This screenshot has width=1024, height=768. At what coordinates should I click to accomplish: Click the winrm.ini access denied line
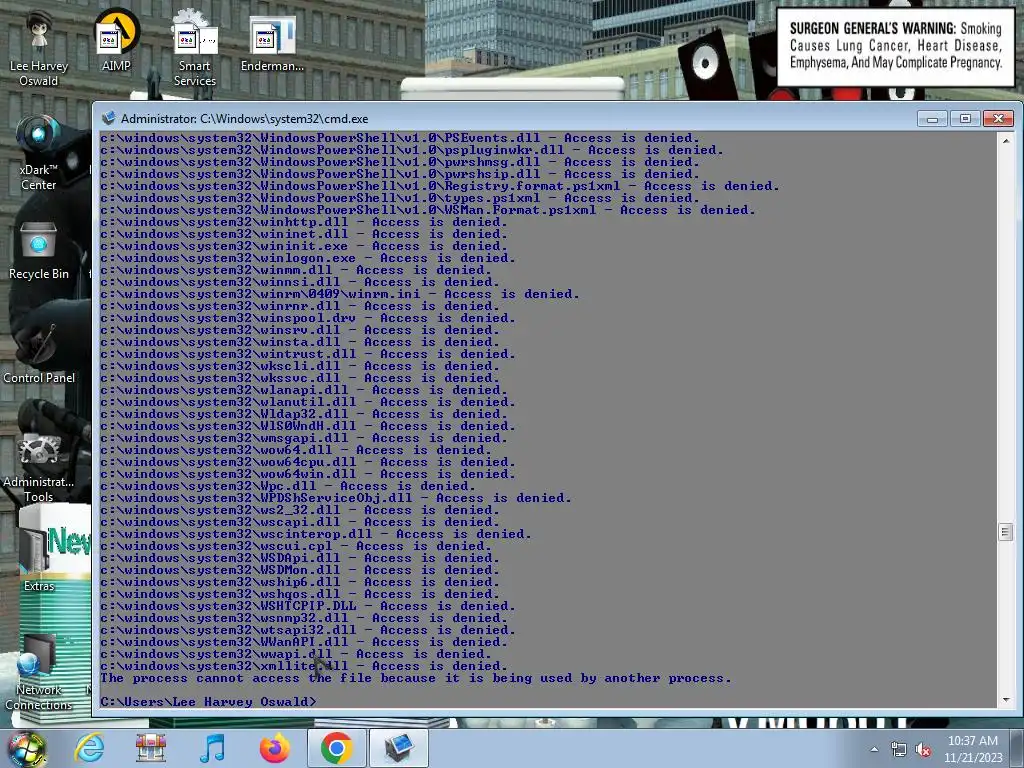[340, 294]
